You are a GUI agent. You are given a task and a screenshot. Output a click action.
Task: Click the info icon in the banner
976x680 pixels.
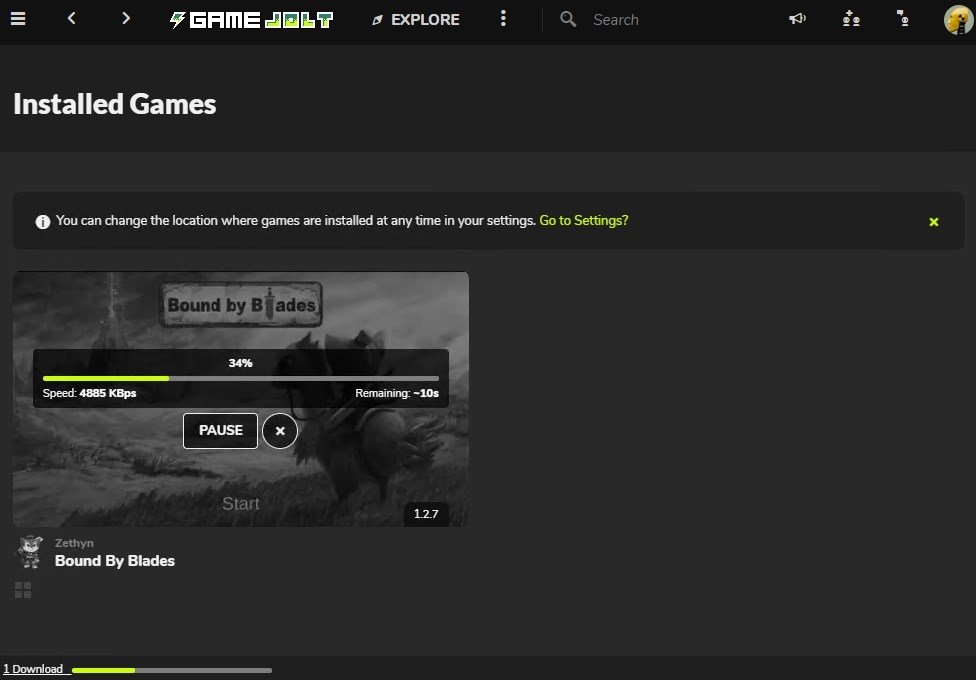click(x=42, y=222)
